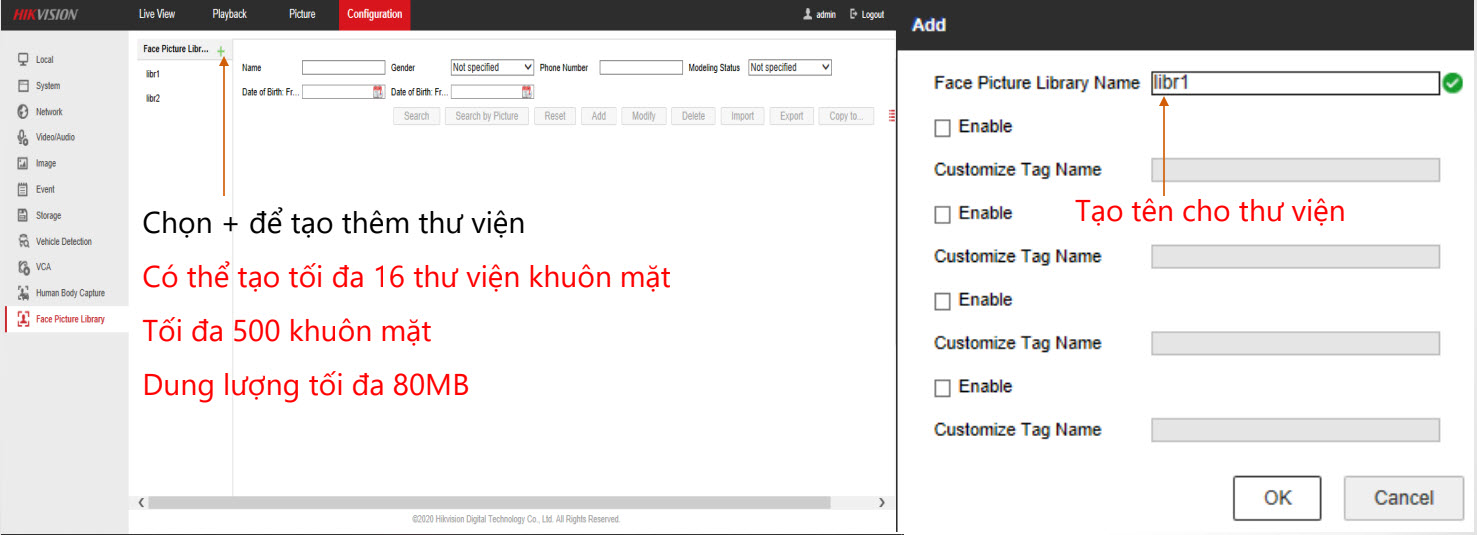
Task: Click the Logout icon in header
Action: (854, 15)
